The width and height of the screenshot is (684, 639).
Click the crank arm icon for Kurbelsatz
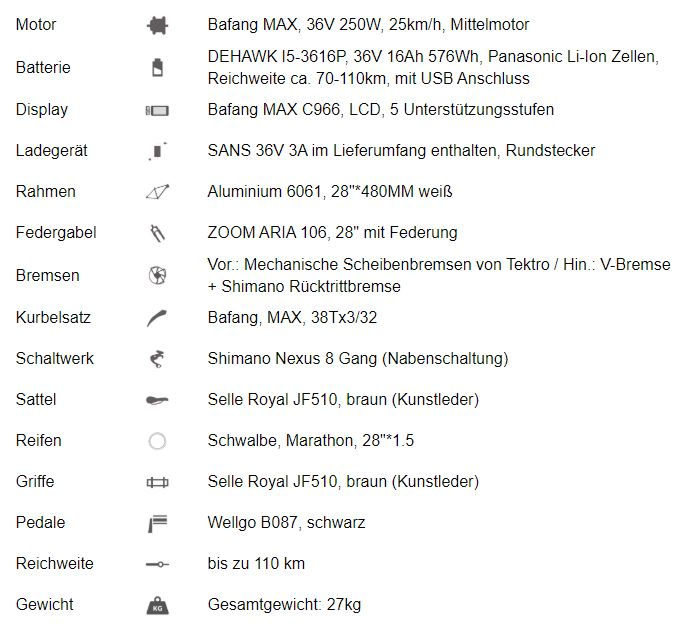(157, 318)
